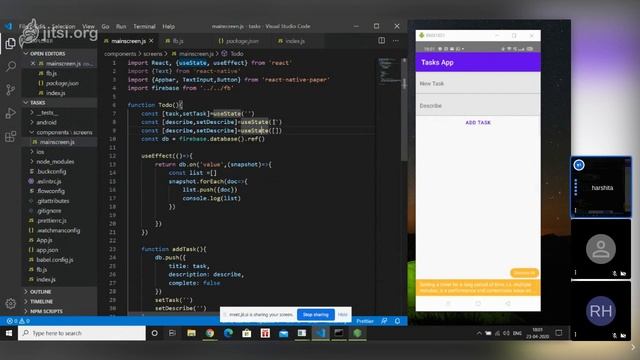Viewport: 640px width, 360px height.
Task: Click Hide in the screen share bar
Action: coord(342,314)
